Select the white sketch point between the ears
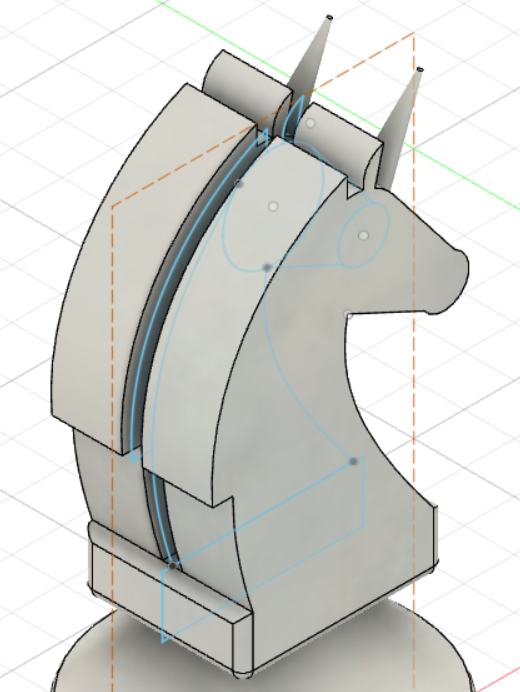 click(x=311, y=124)
